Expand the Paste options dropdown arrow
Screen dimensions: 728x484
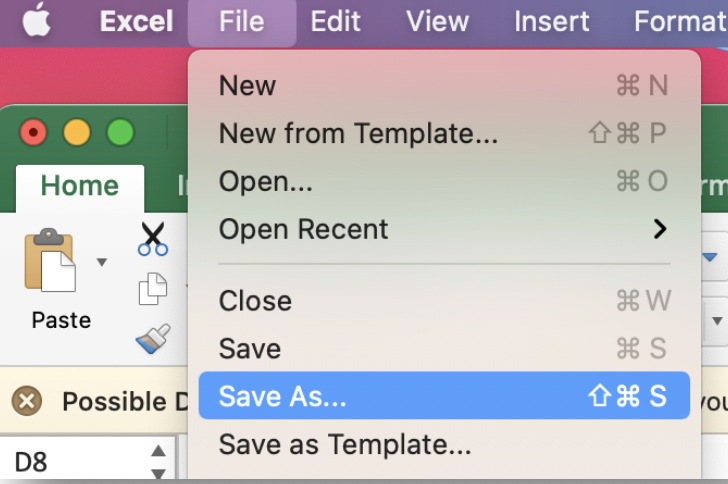click(x=101, y=263)
